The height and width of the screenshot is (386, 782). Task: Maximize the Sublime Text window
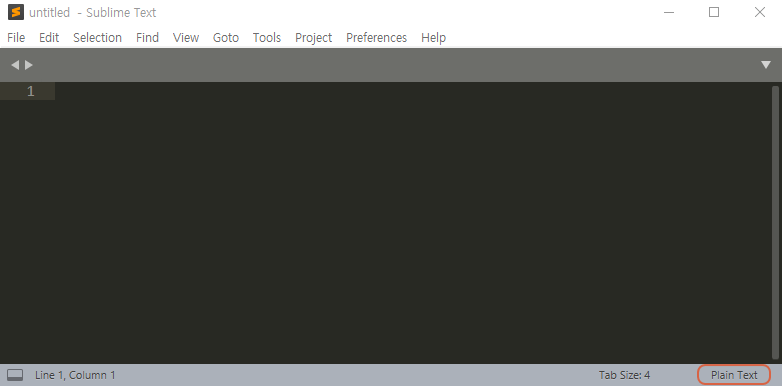[x=714, y=12]
